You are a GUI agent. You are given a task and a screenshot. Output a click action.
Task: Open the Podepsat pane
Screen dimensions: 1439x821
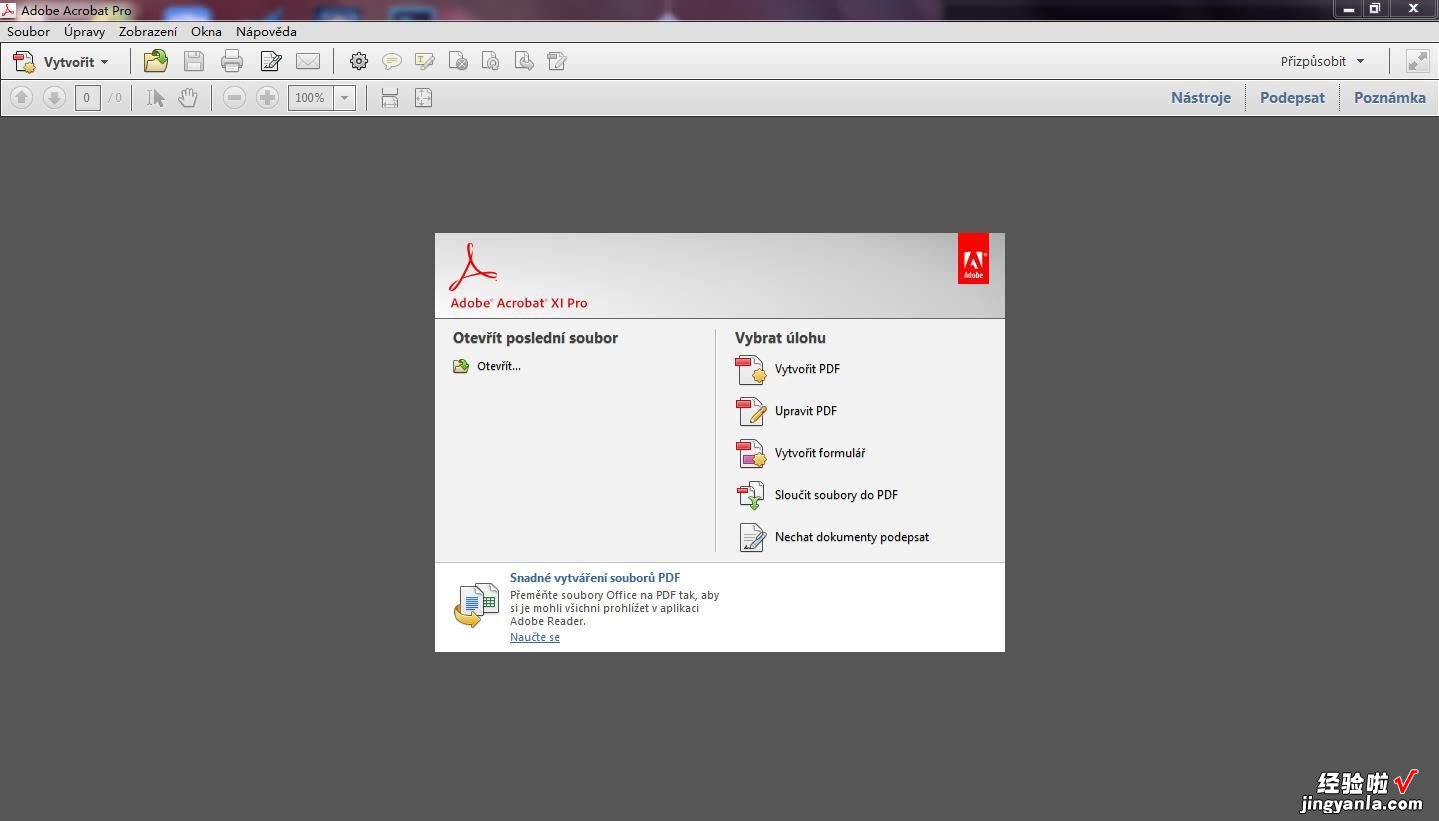[1292, 97]
